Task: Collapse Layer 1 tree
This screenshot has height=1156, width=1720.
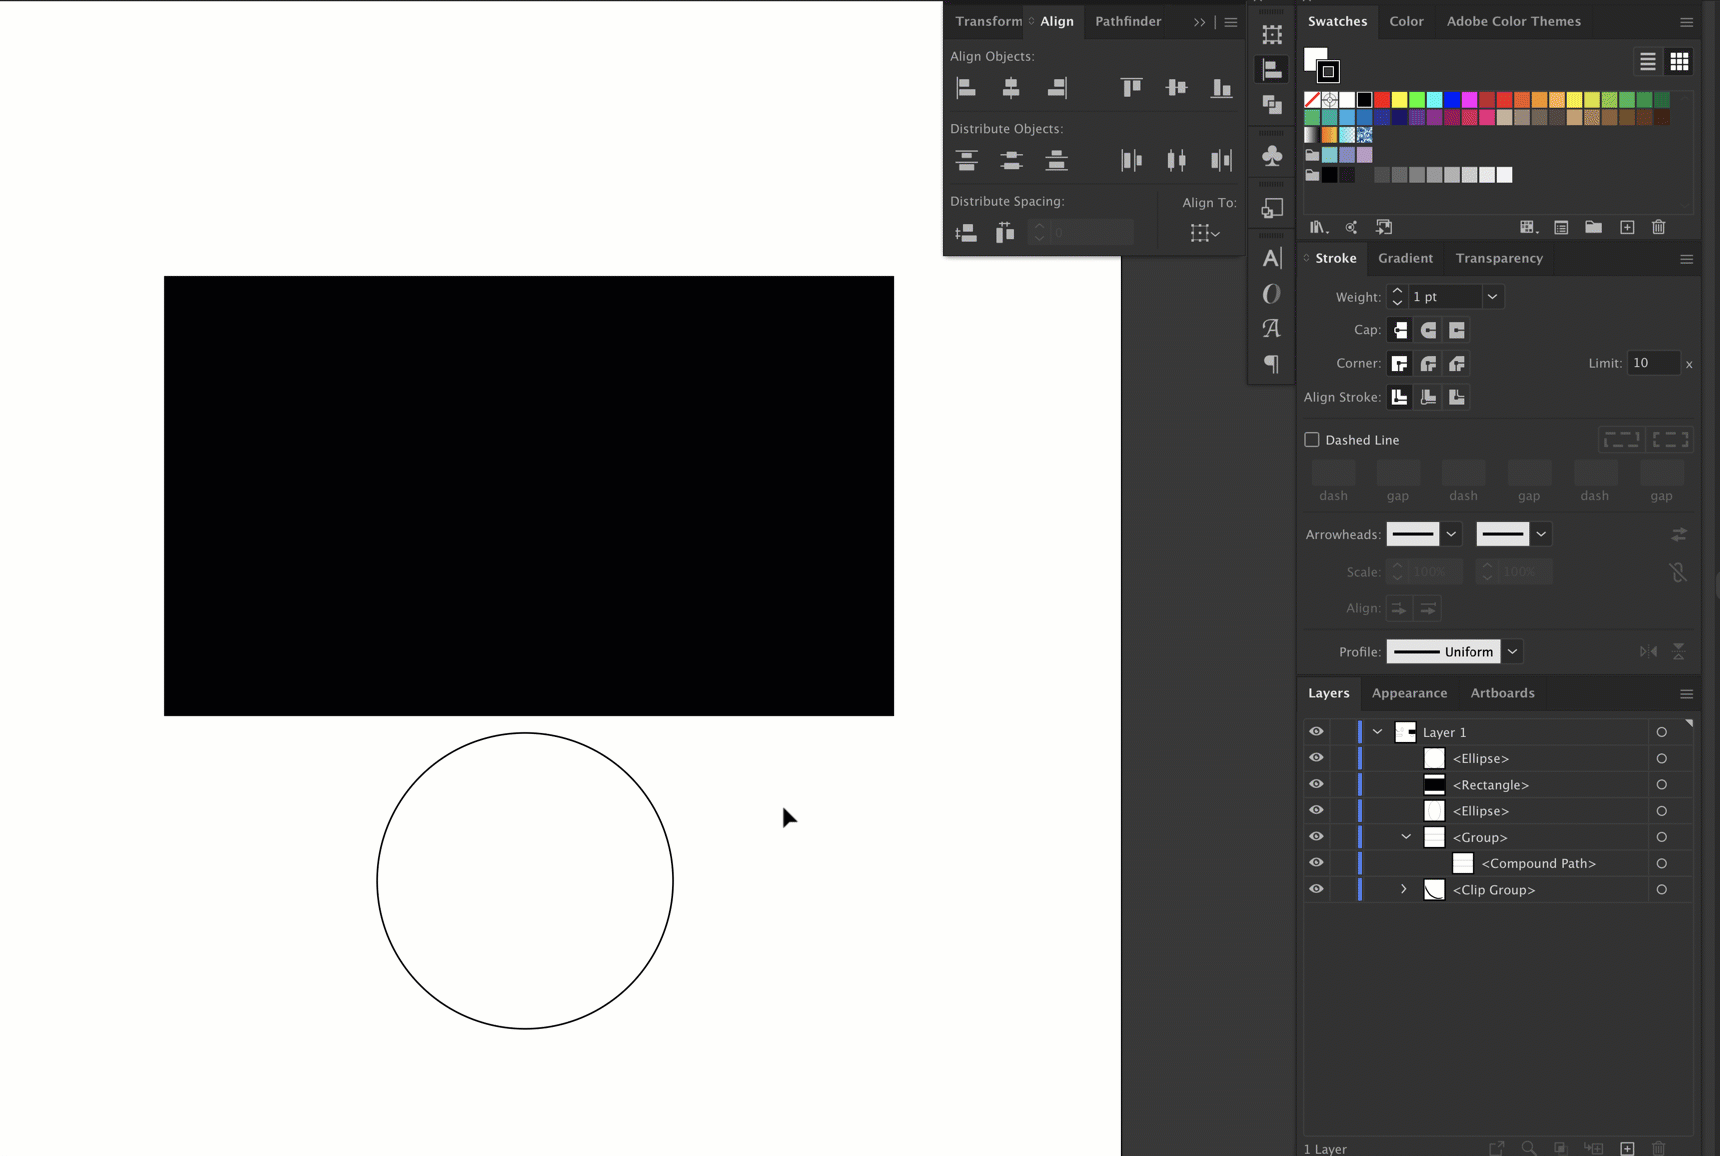Action: coord(1377,732)
